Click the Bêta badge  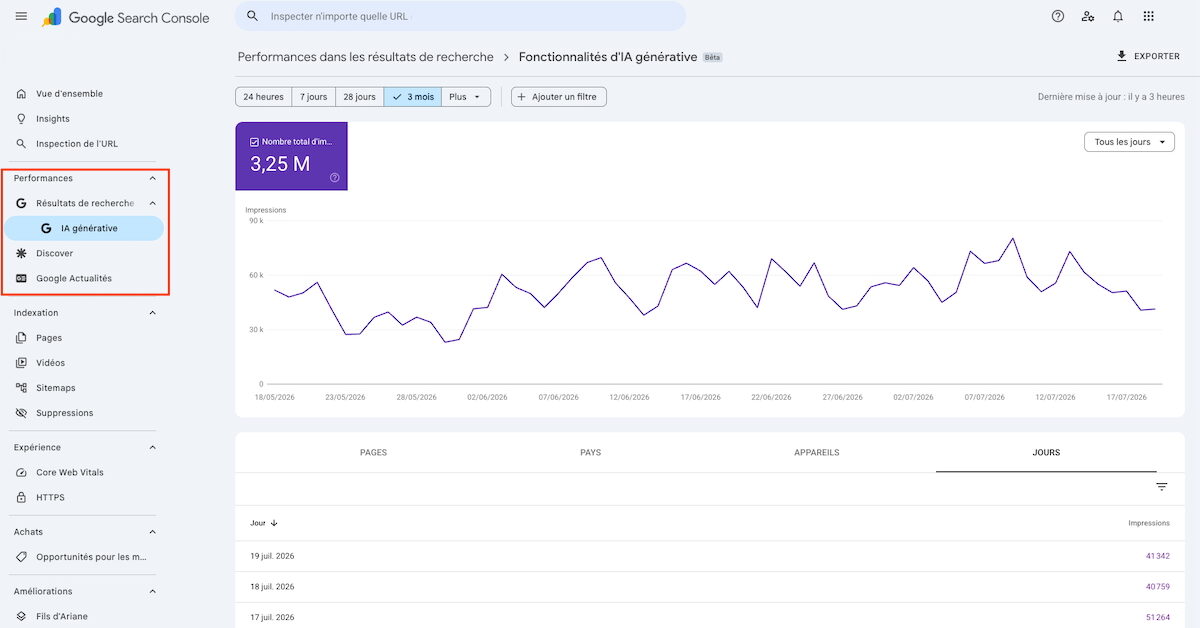coord(712,57)
